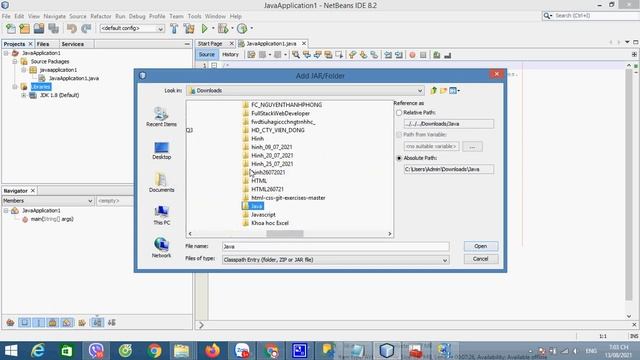Switch to the History editor view
Image resolution: width=640 pixels, height=360 pixels.
[230, 55]
